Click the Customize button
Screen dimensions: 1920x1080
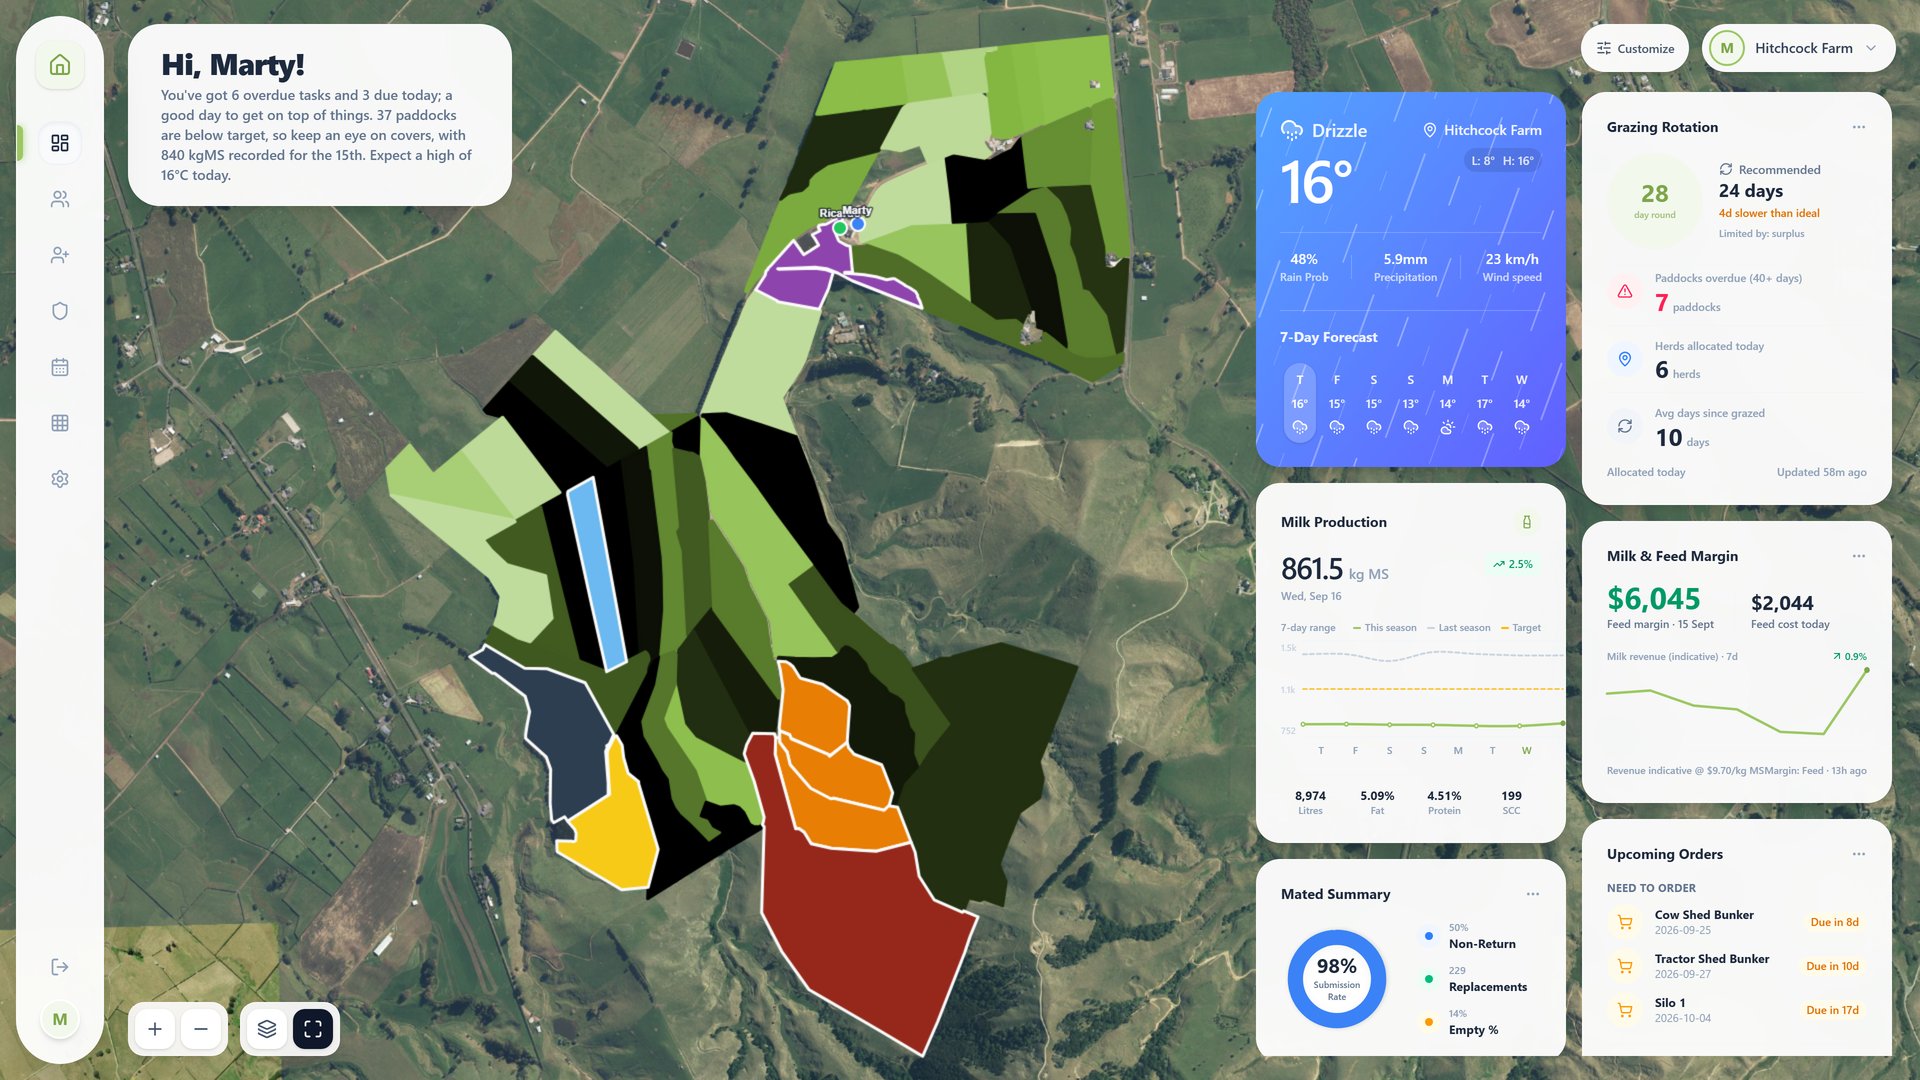pos(1635,48)
